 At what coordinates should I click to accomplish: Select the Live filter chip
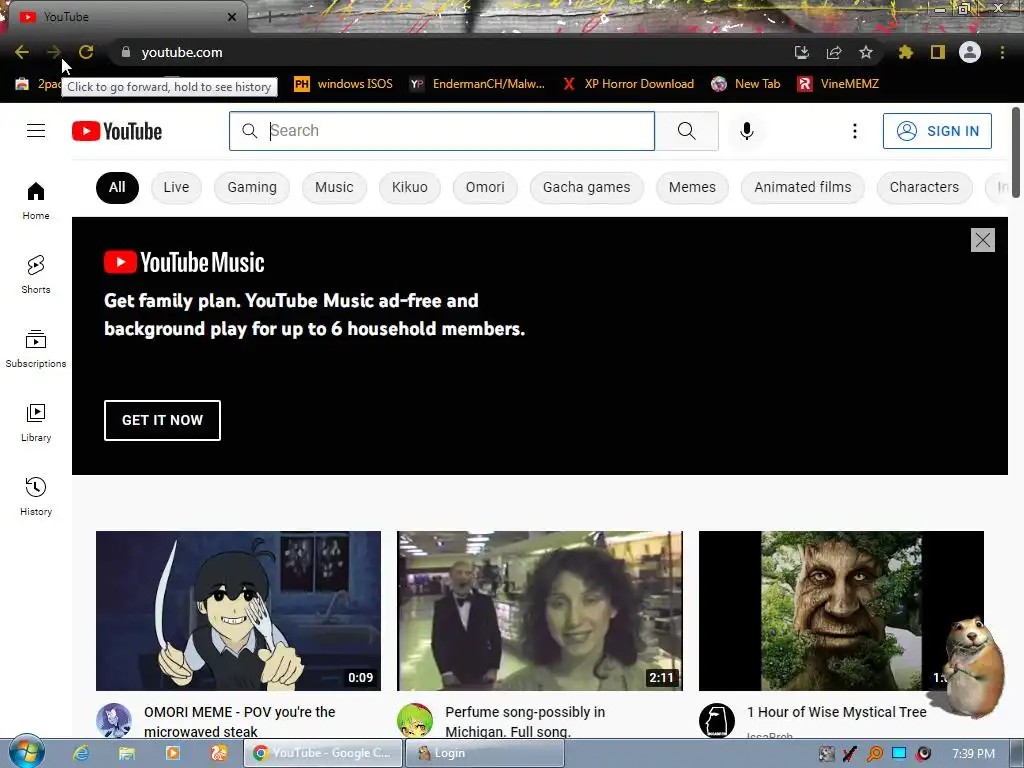pyautogui.click(x=176, y=187)
